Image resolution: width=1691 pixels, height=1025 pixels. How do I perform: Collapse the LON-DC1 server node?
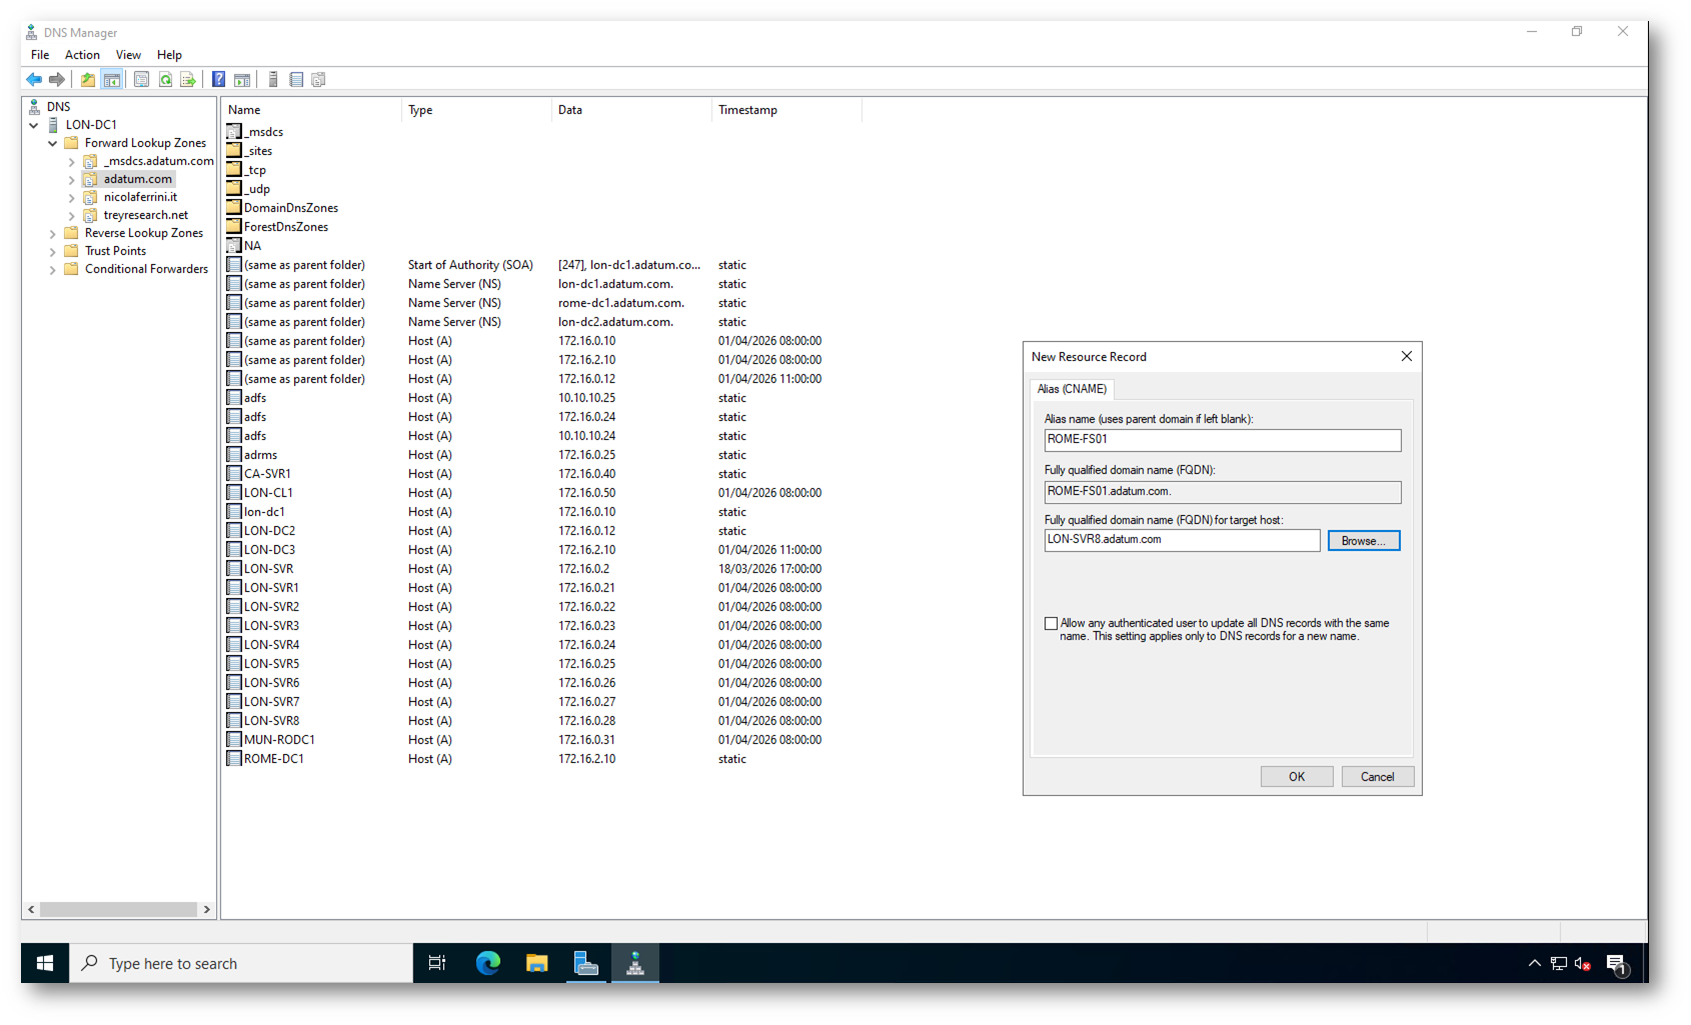pyautogui.click(x=34, y=125)
